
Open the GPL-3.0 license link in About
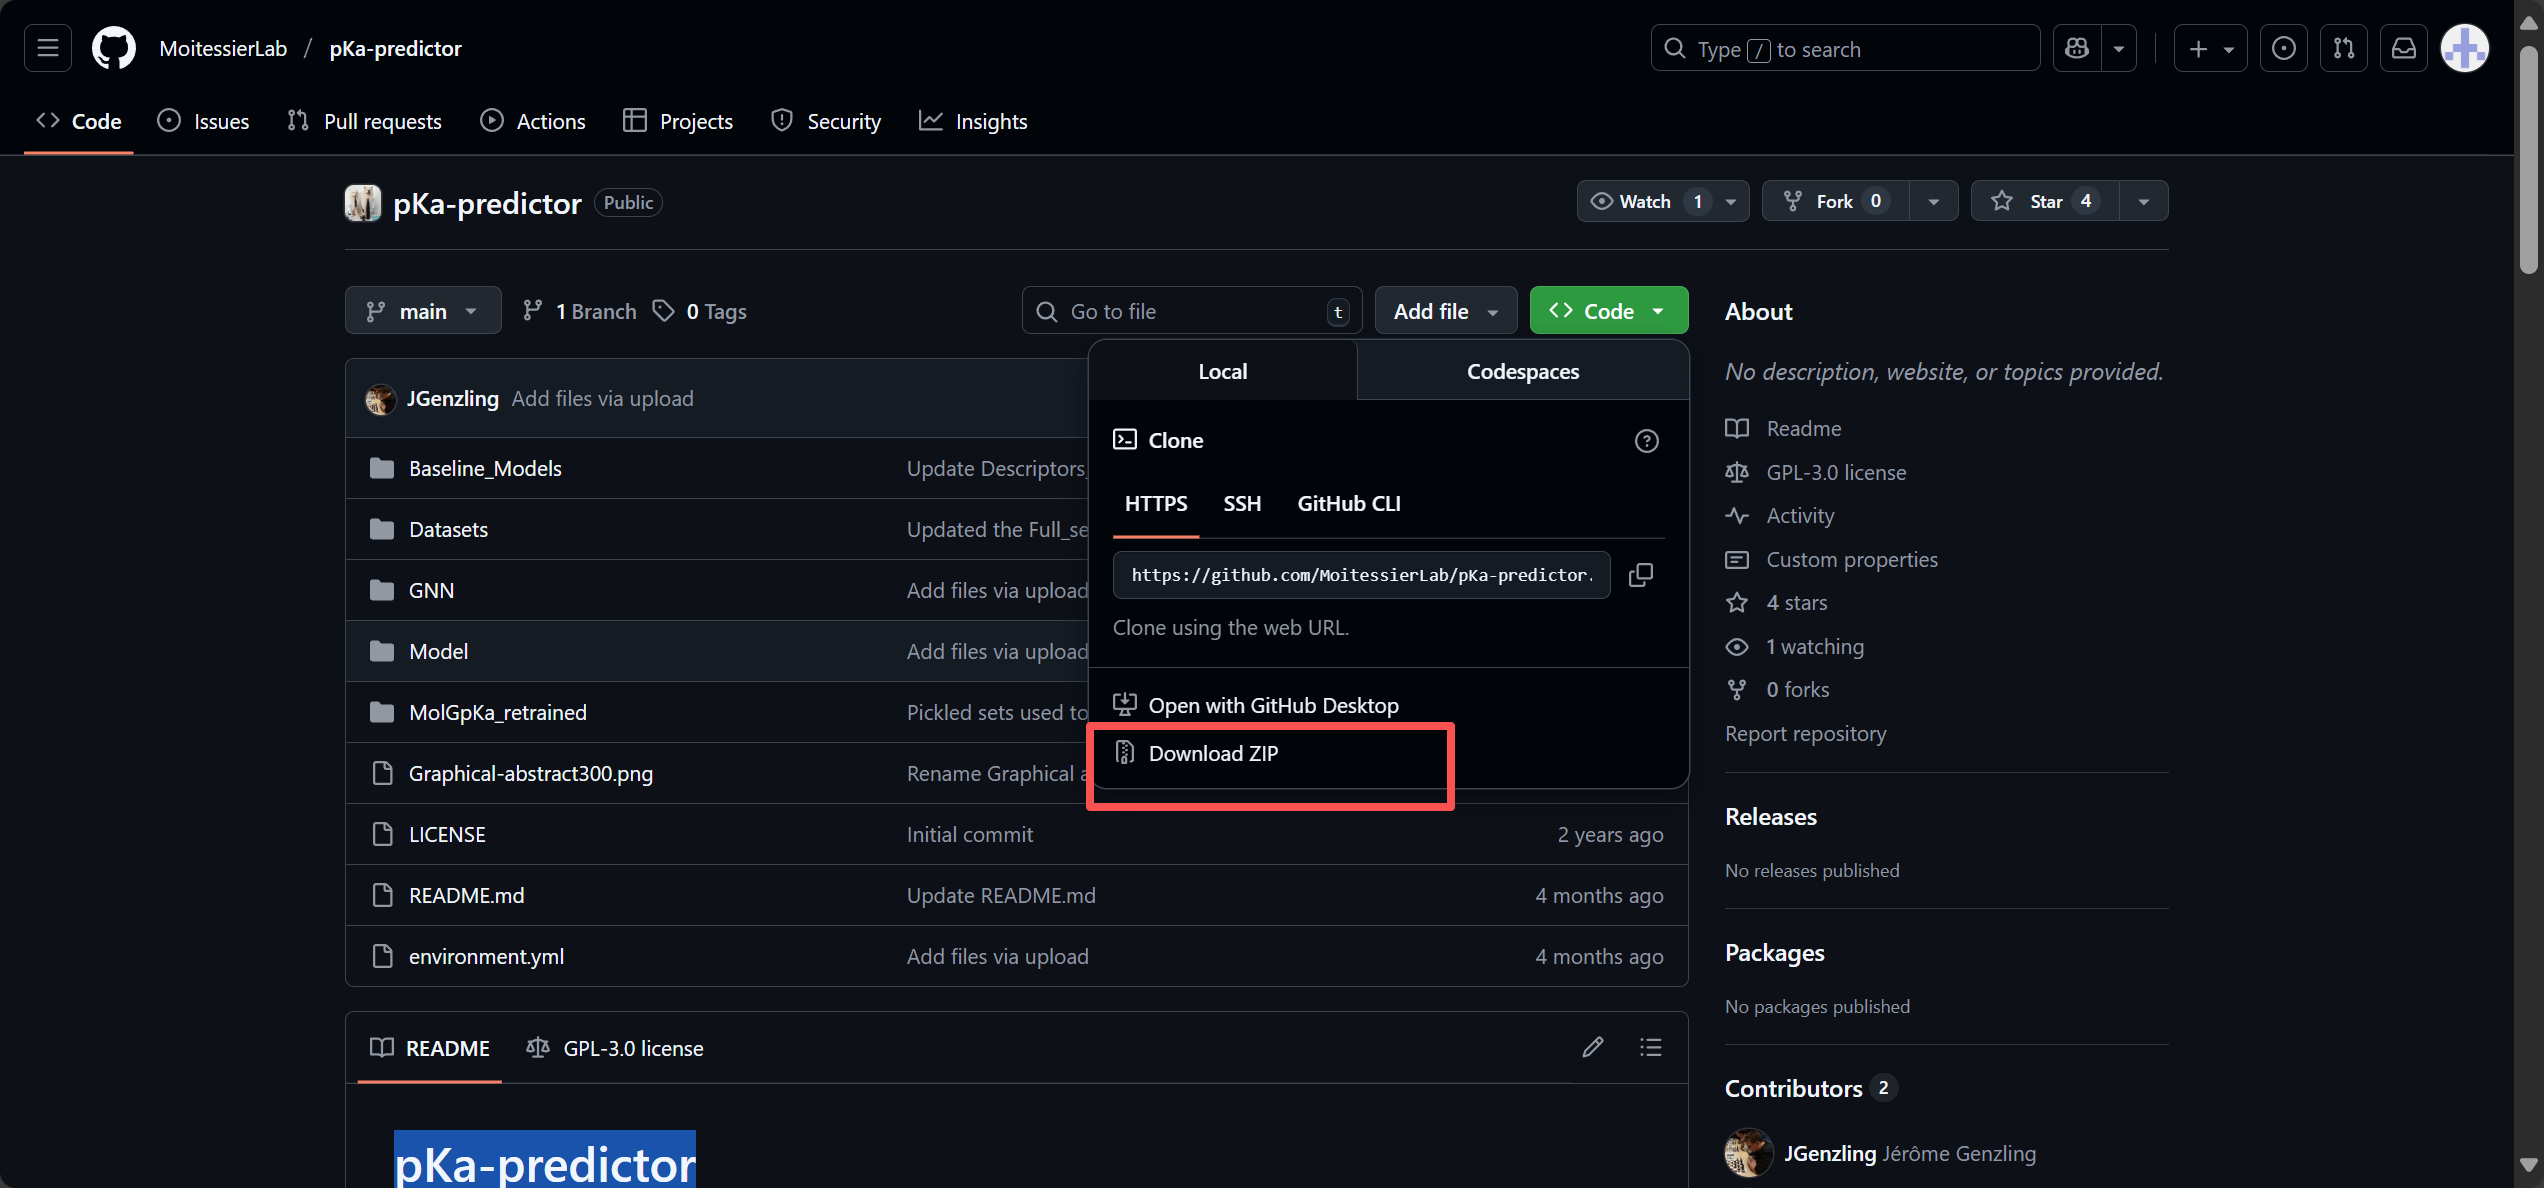pyautogui.click(x=1836, y=472)
